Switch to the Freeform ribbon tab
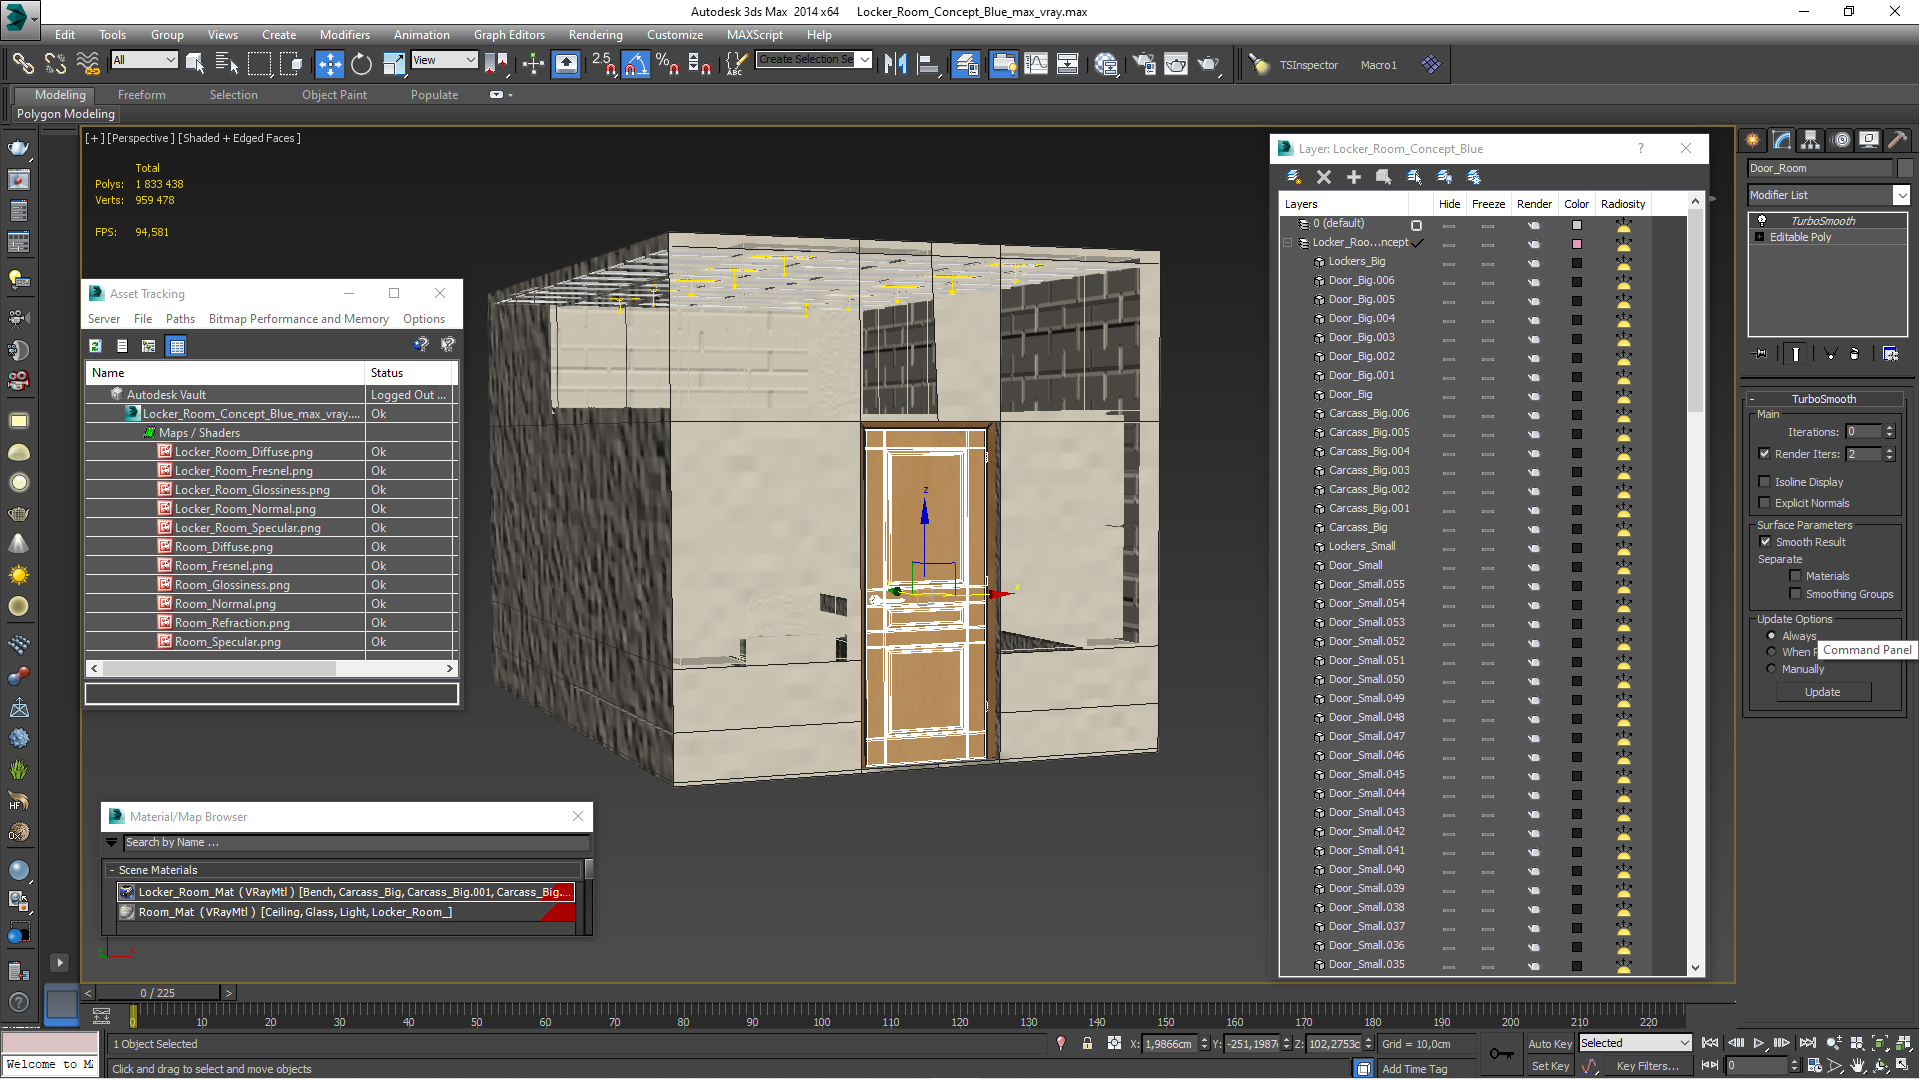 pyautogui.click(x=142, y=95)
